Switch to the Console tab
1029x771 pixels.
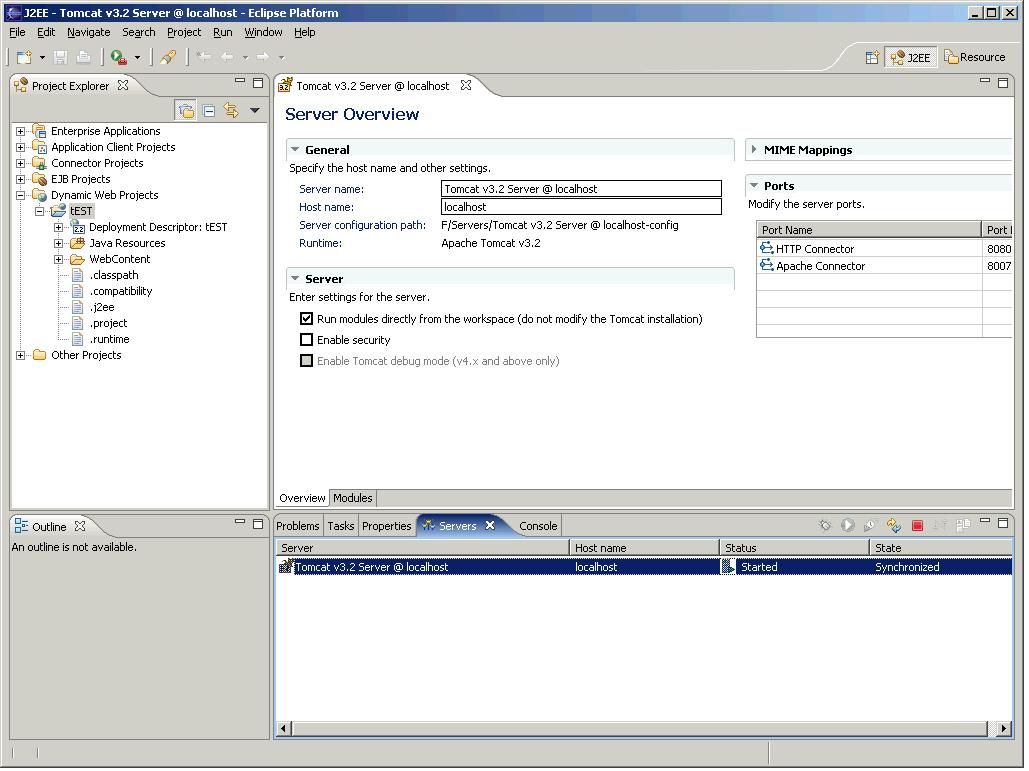tap(538, 526)
